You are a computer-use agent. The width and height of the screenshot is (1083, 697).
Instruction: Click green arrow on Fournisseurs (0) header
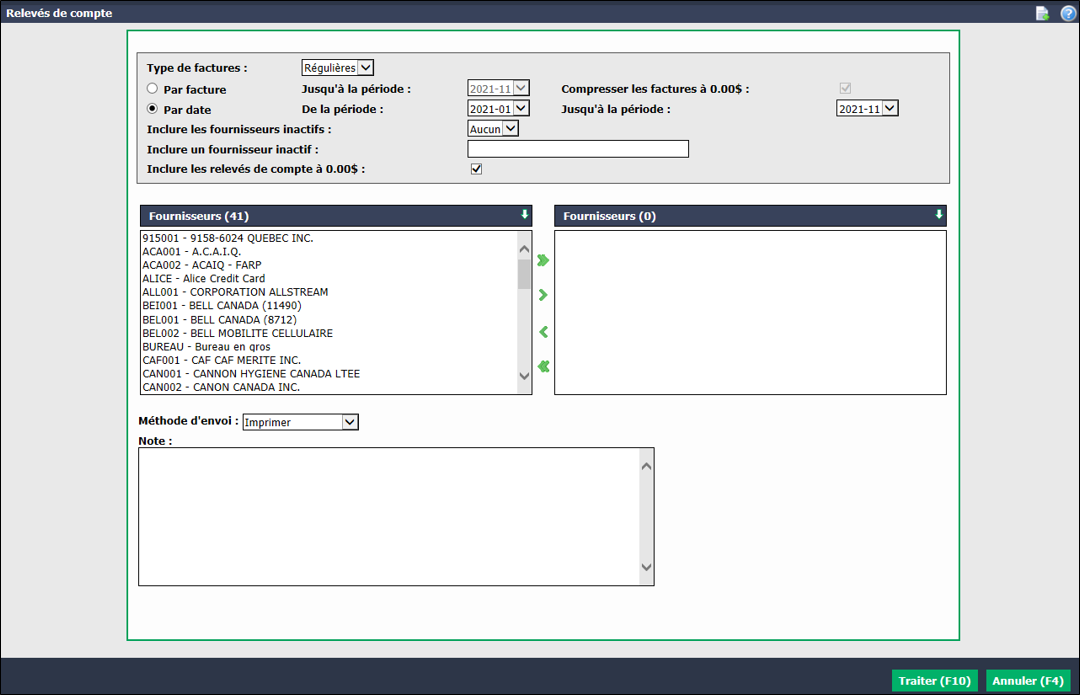click(939, 215)
